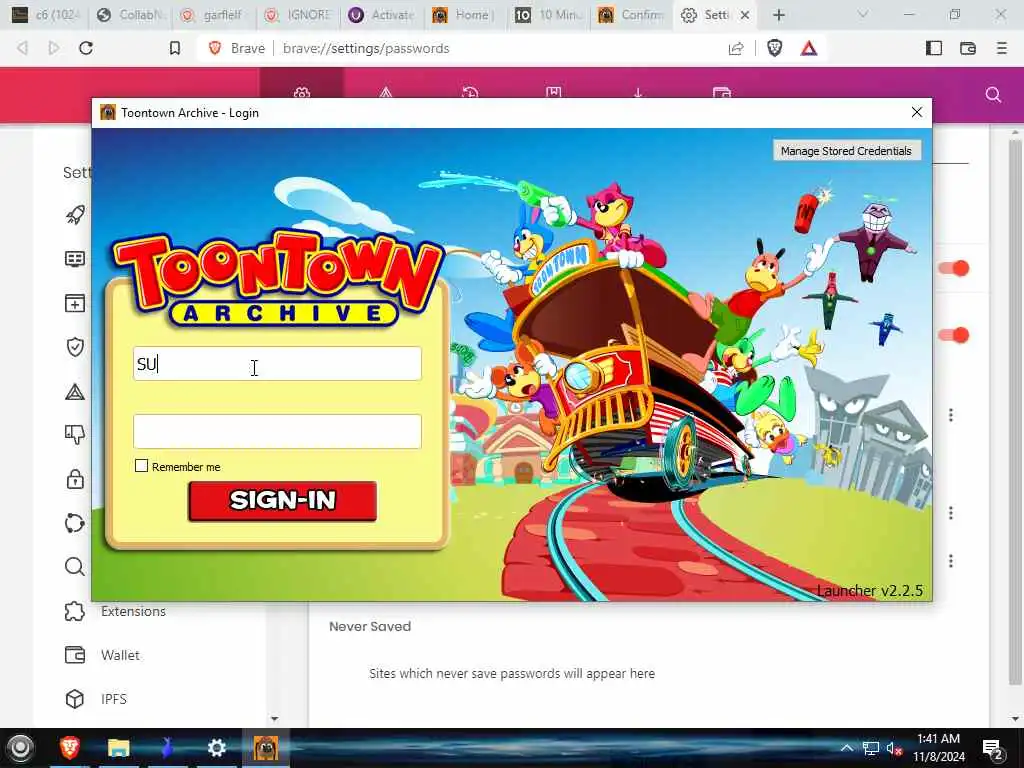Bookmark this page with the bookmark icon

point(174,48)
